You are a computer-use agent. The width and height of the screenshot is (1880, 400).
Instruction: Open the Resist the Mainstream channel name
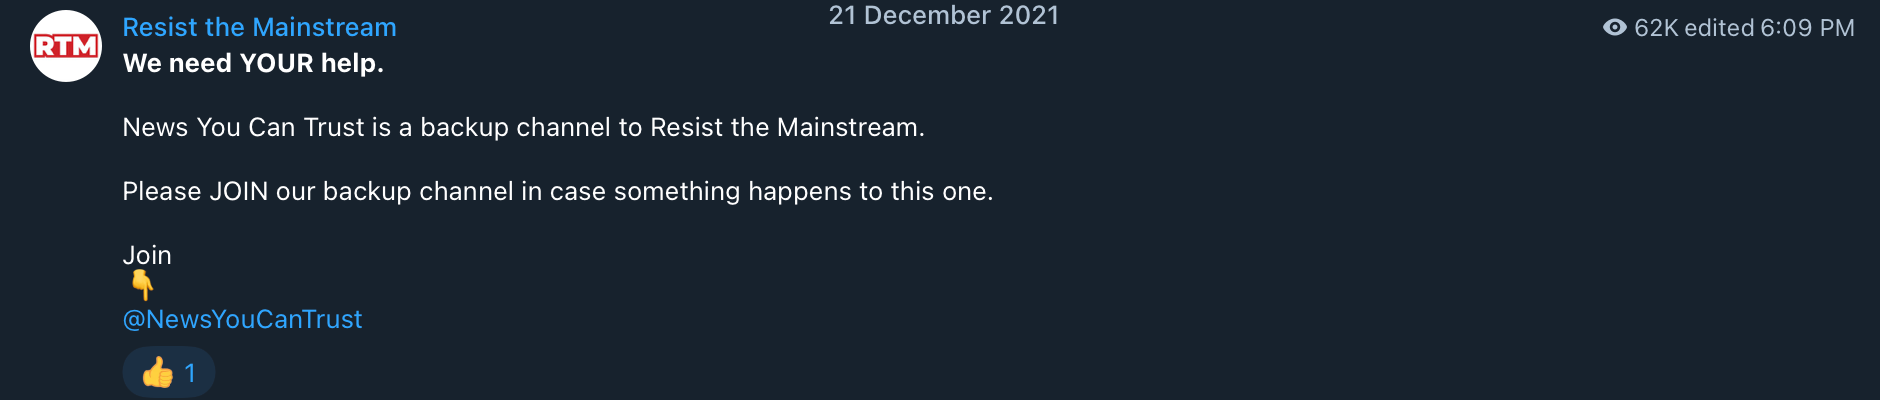point(259,27)
